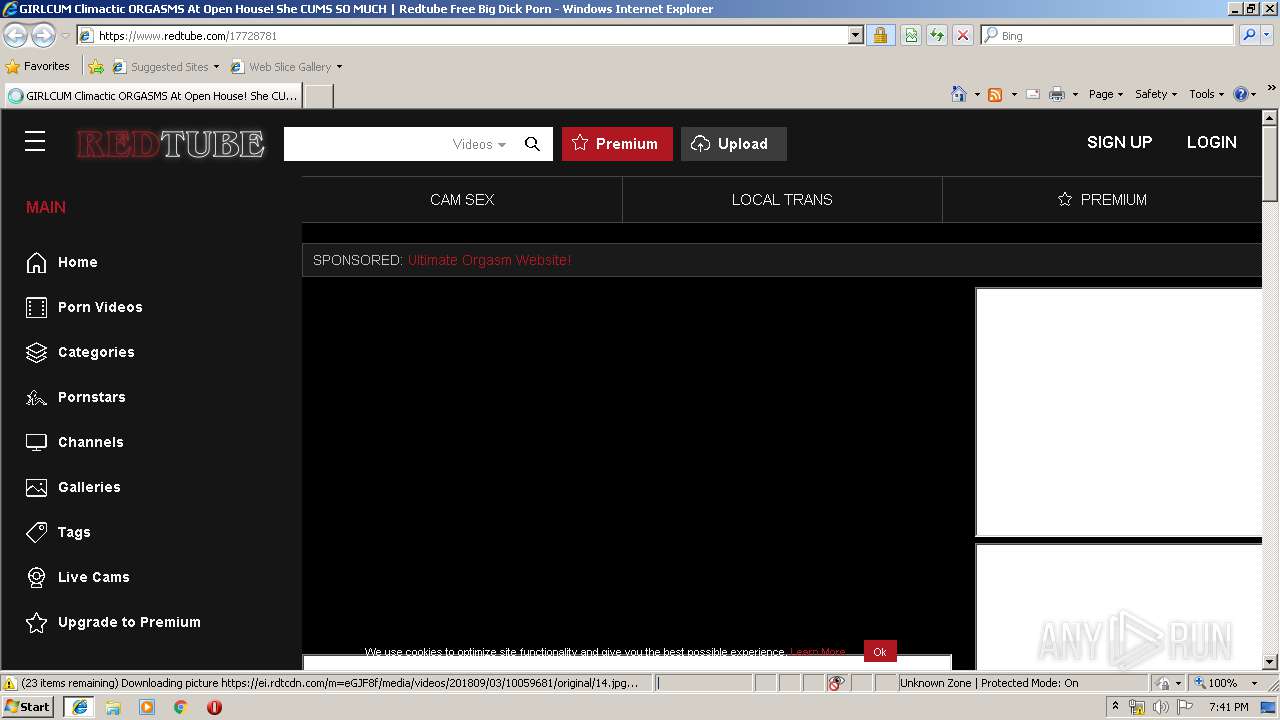Open the 100% zoom level dropdown
The image size is (1280, 720).
tap(1254, 683)
